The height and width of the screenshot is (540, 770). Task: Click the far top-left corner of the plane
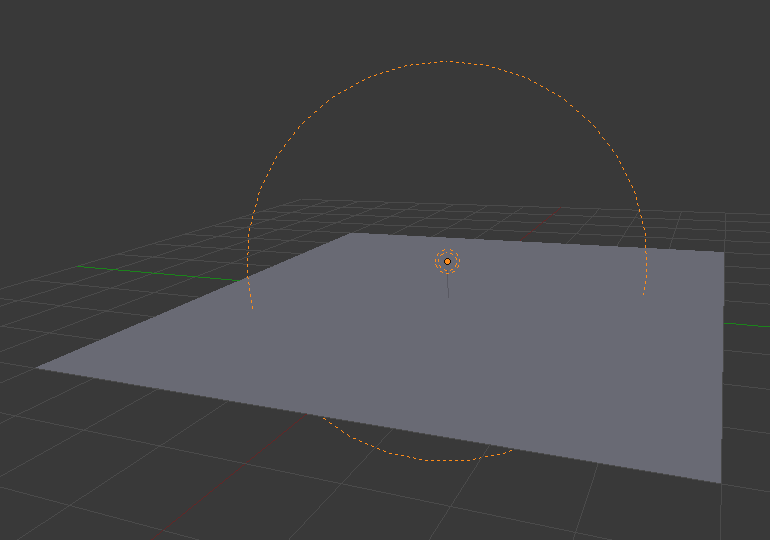click(351, 234)
